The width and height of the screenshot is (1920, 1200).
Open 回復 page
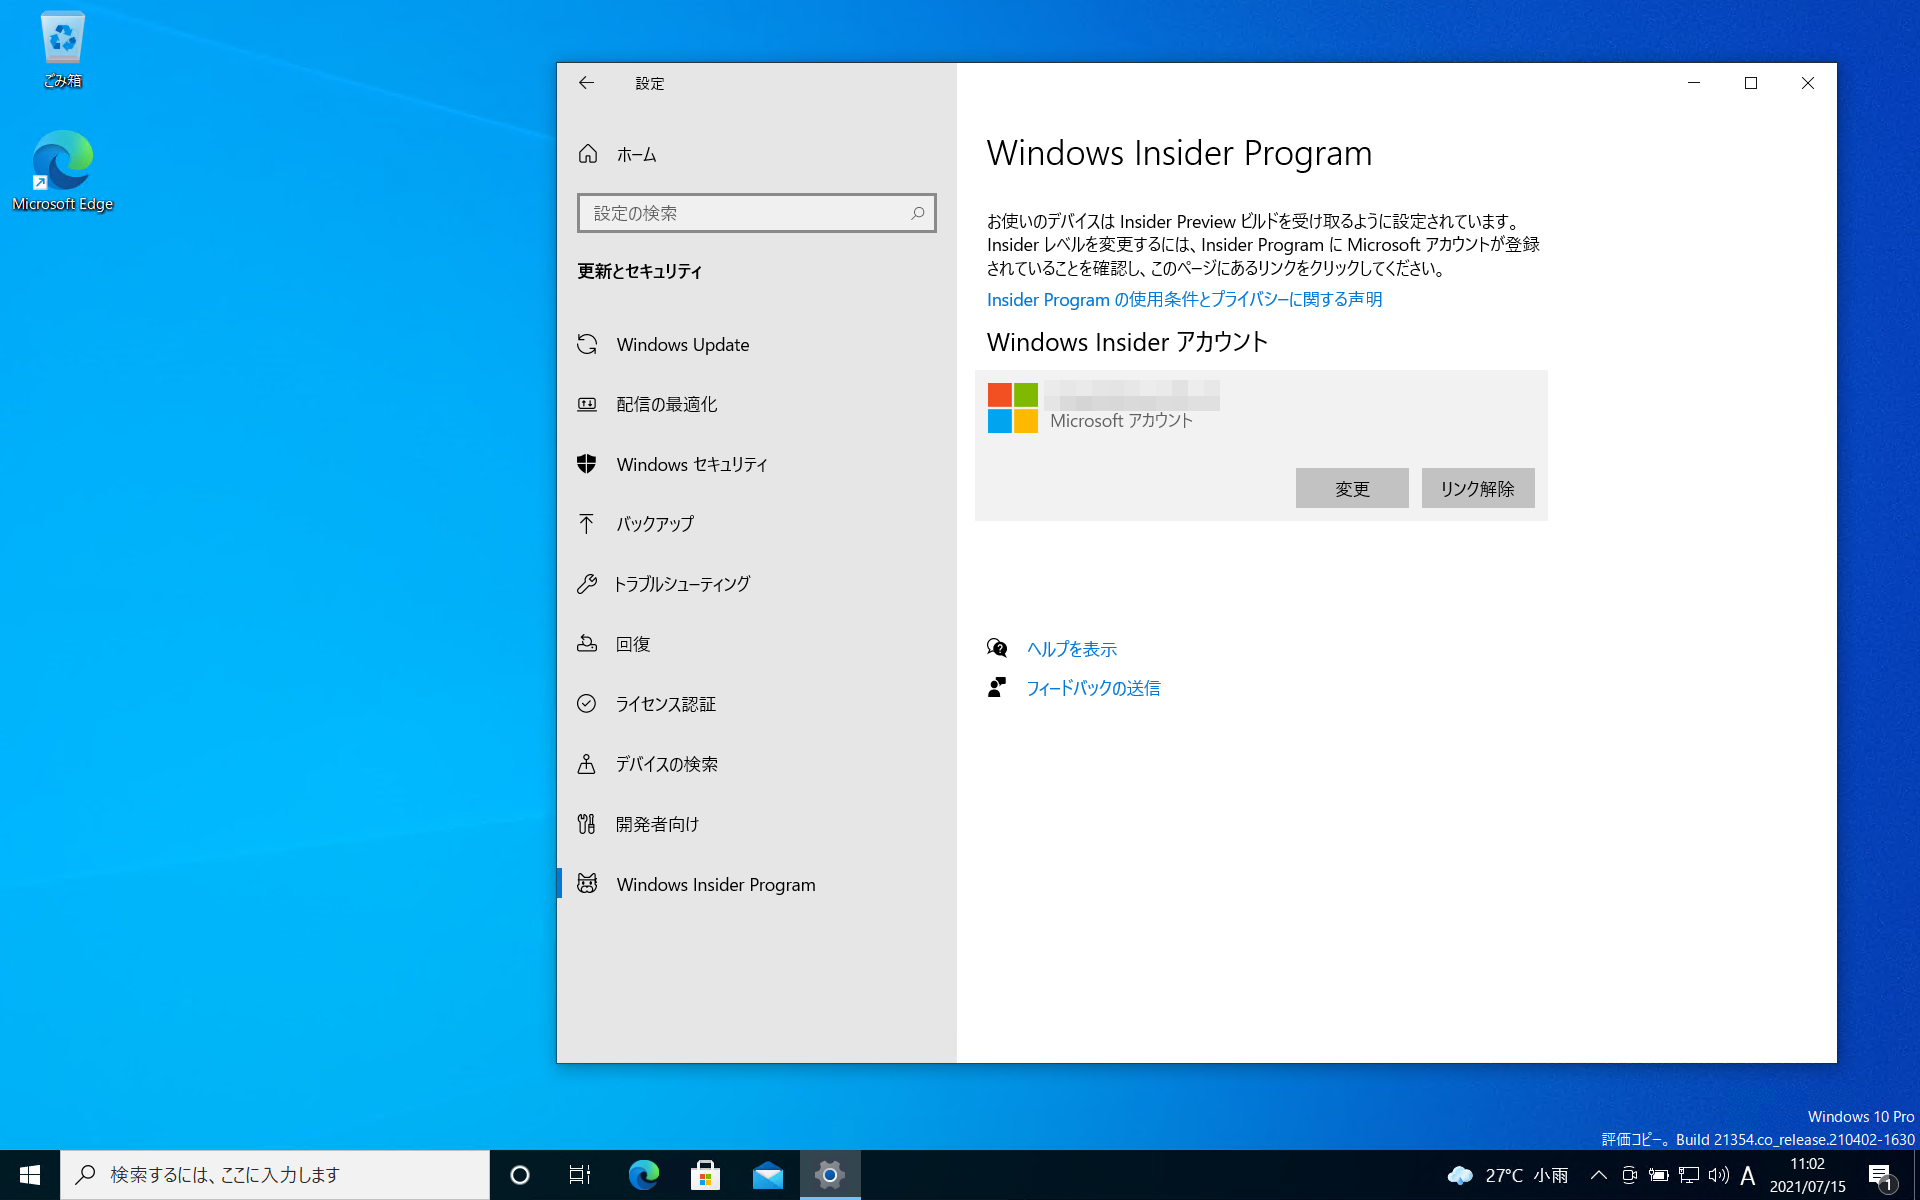[x=757, y=644]
